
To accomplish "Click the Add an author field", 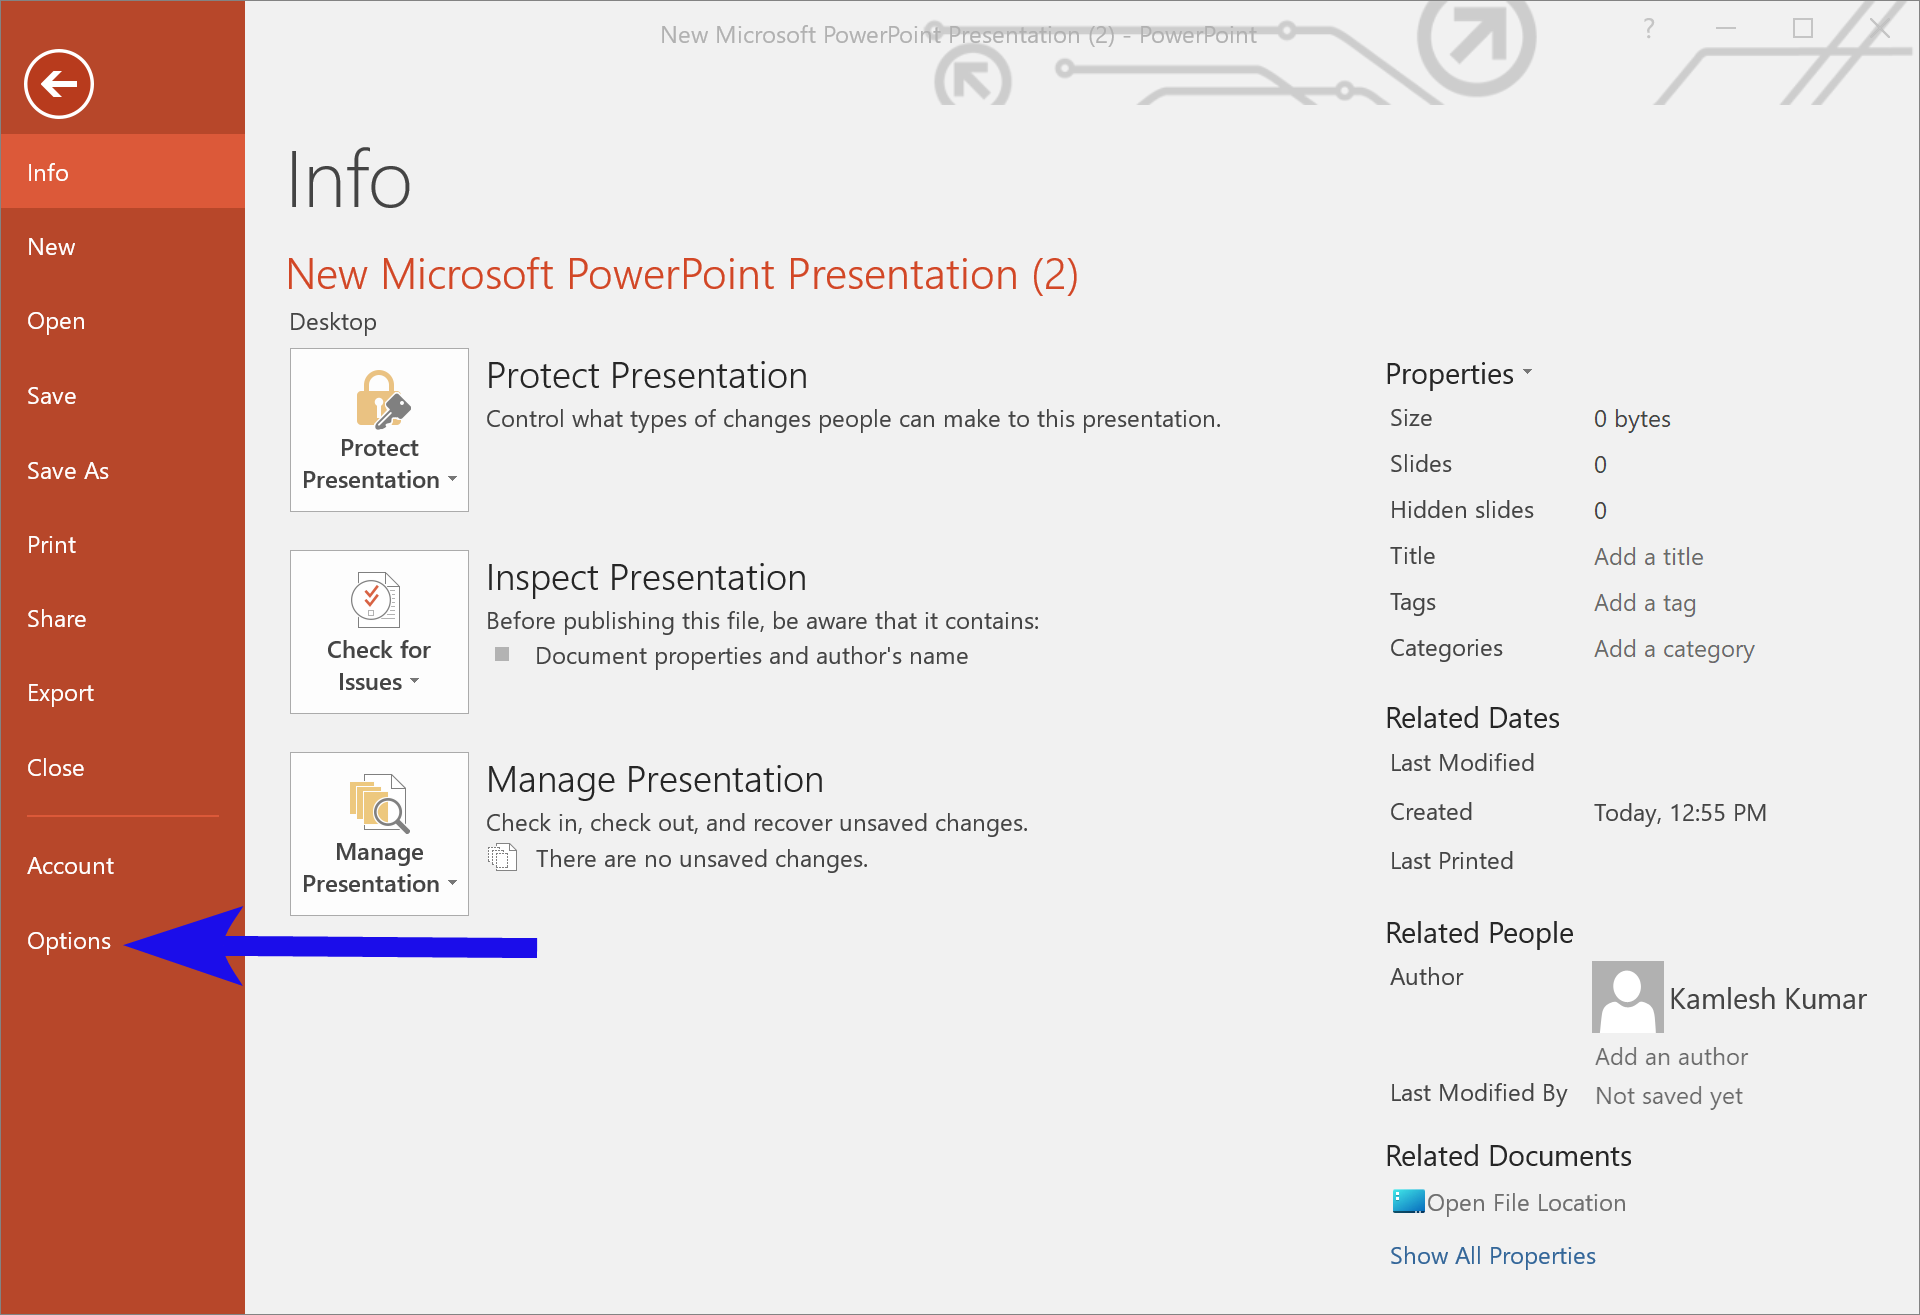I will (x=1671, y=1057).
